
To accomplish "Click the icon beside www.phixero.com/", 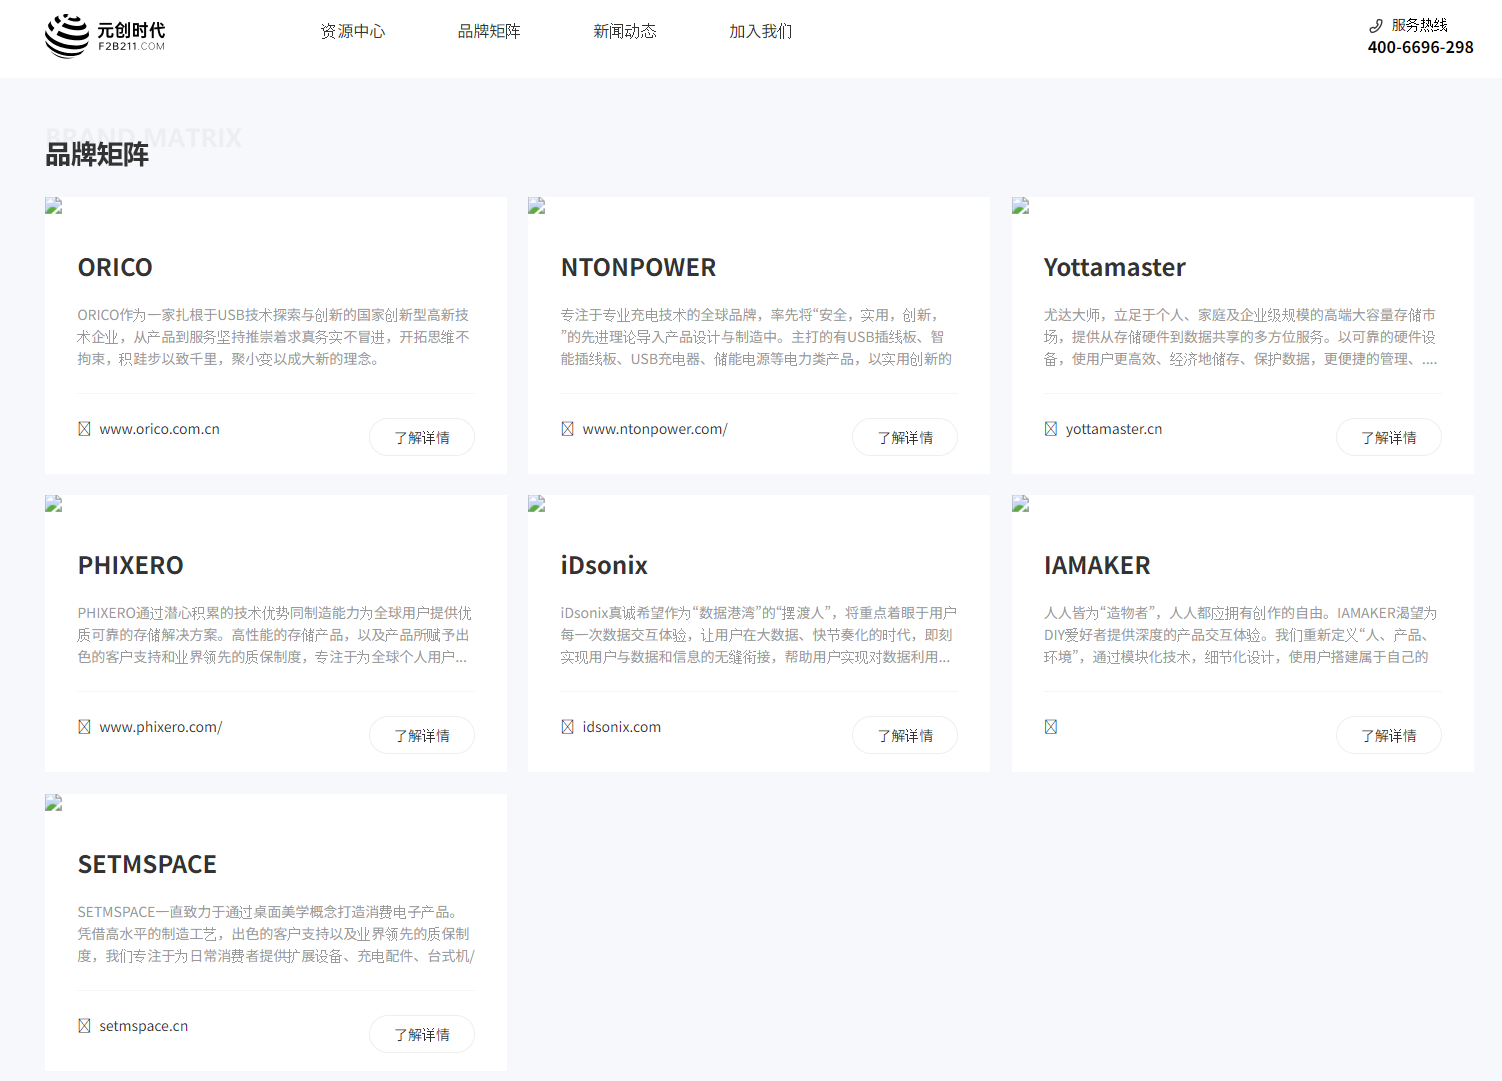I will click(84, 727).
